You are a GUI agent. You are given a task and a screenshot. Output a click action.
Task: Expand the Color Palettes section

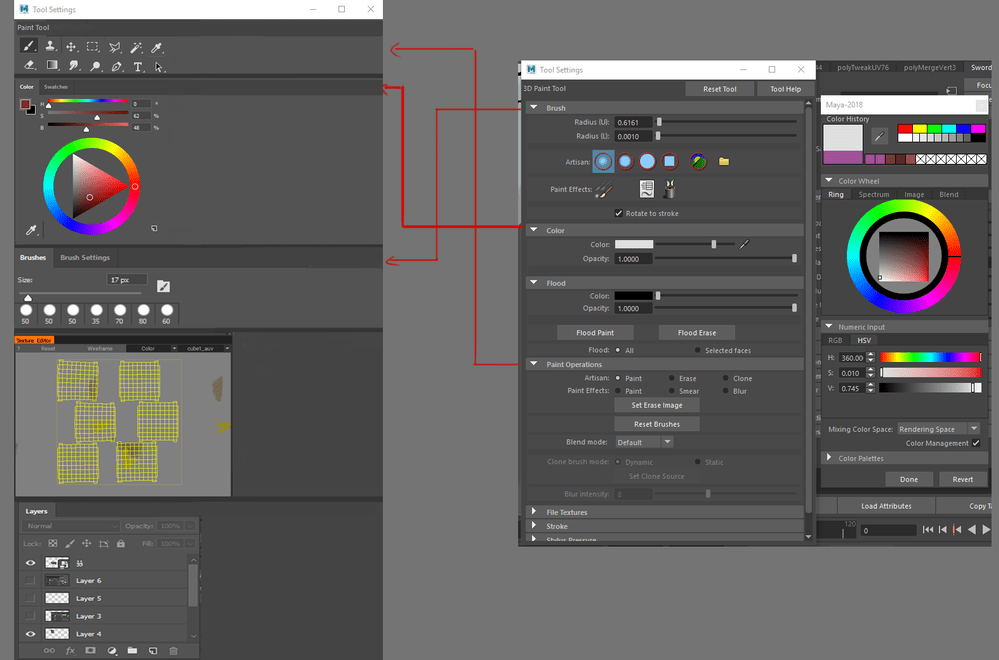829,458
